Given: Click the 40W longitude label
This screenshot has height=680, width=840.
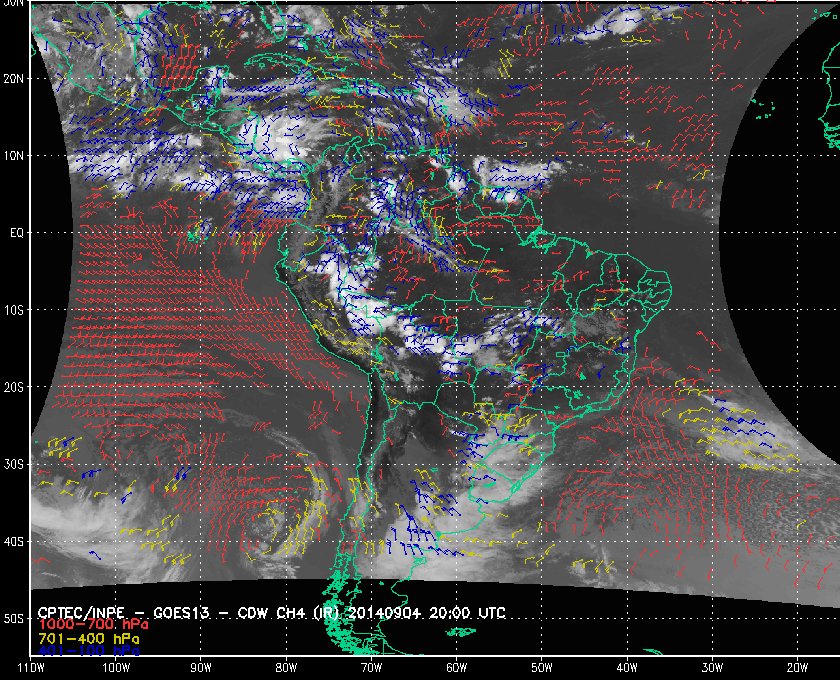Looking at the screenshot, I should click(627, 668).
